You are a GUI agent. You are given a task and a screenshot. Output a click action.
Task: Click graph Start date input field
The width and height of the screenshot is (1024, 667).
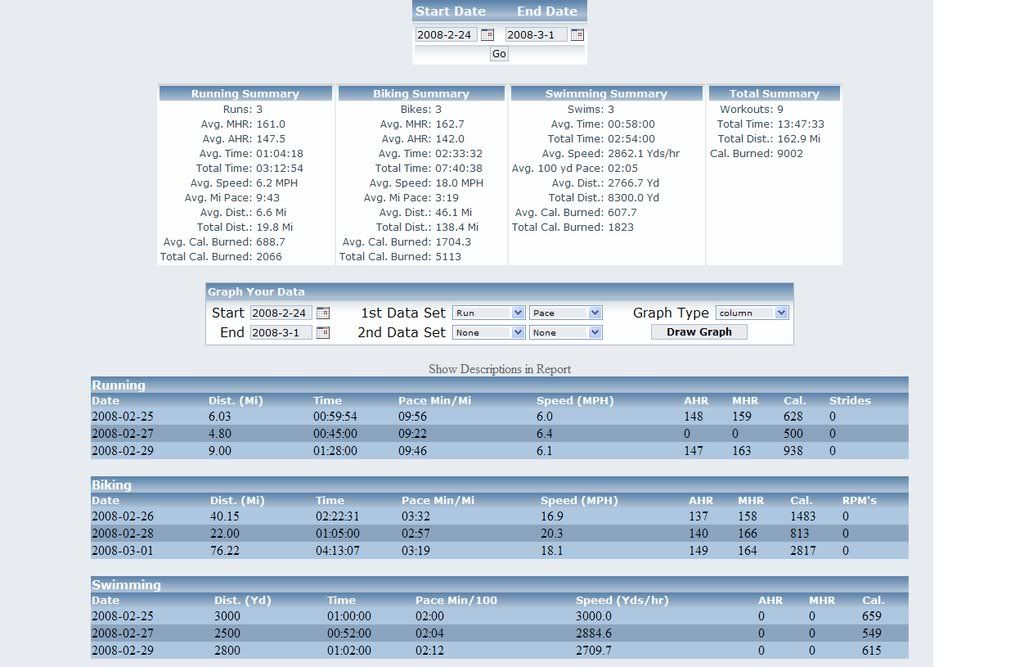coord(281,313)
